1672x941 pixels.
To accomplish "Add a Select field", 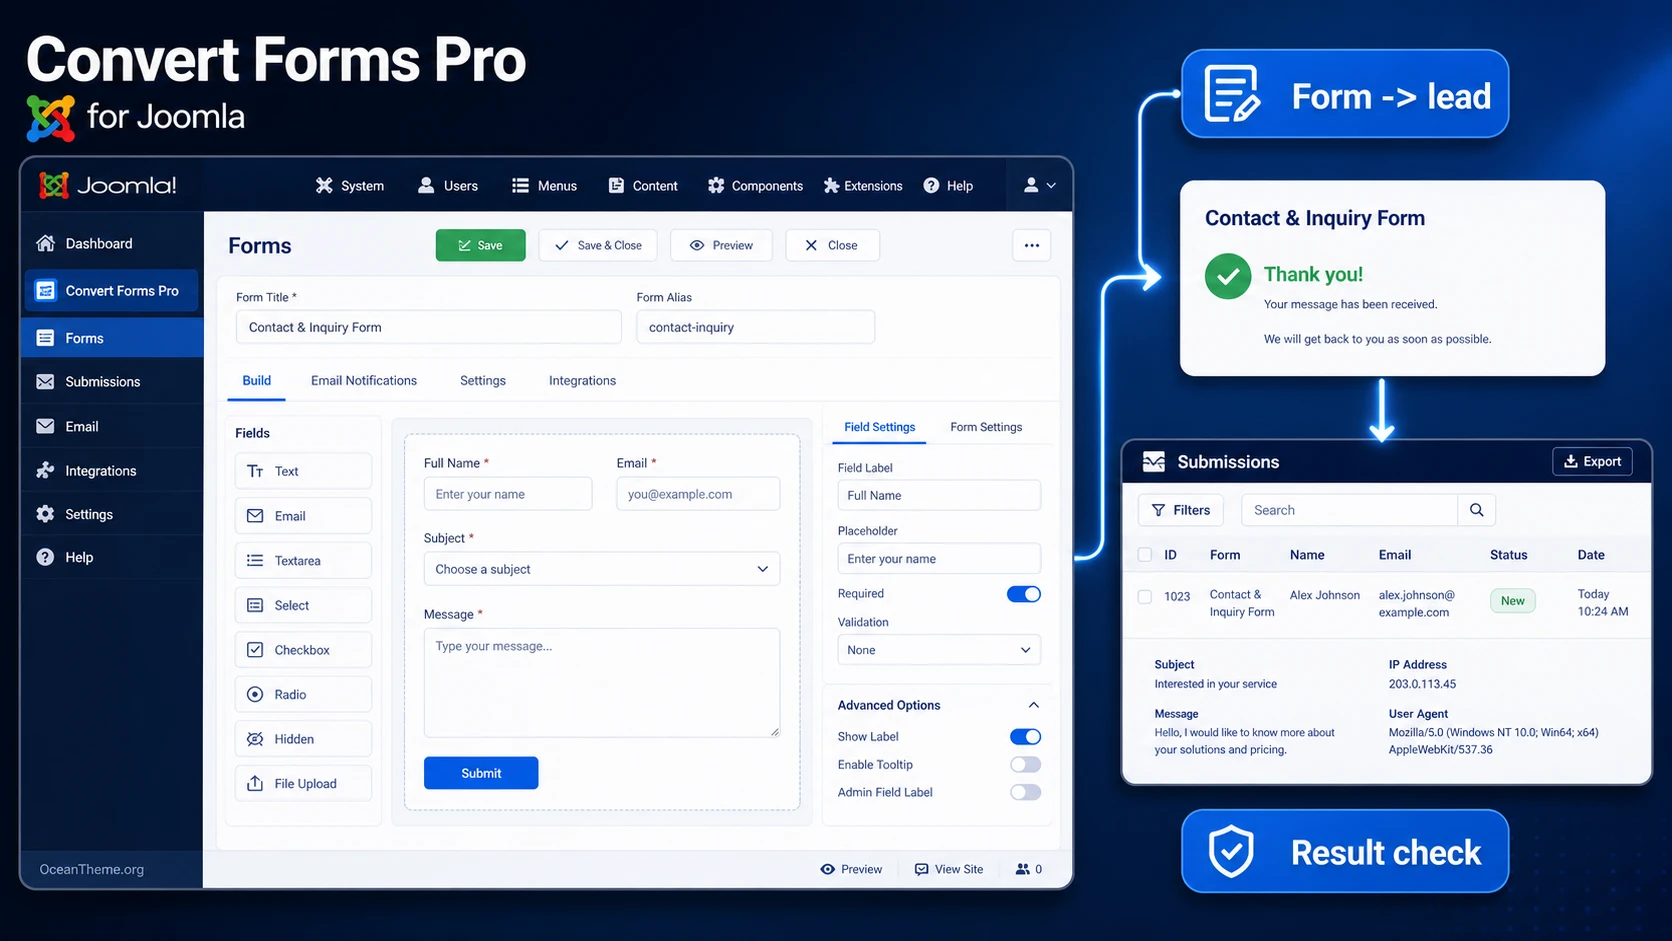I will [x=303, y=605].
